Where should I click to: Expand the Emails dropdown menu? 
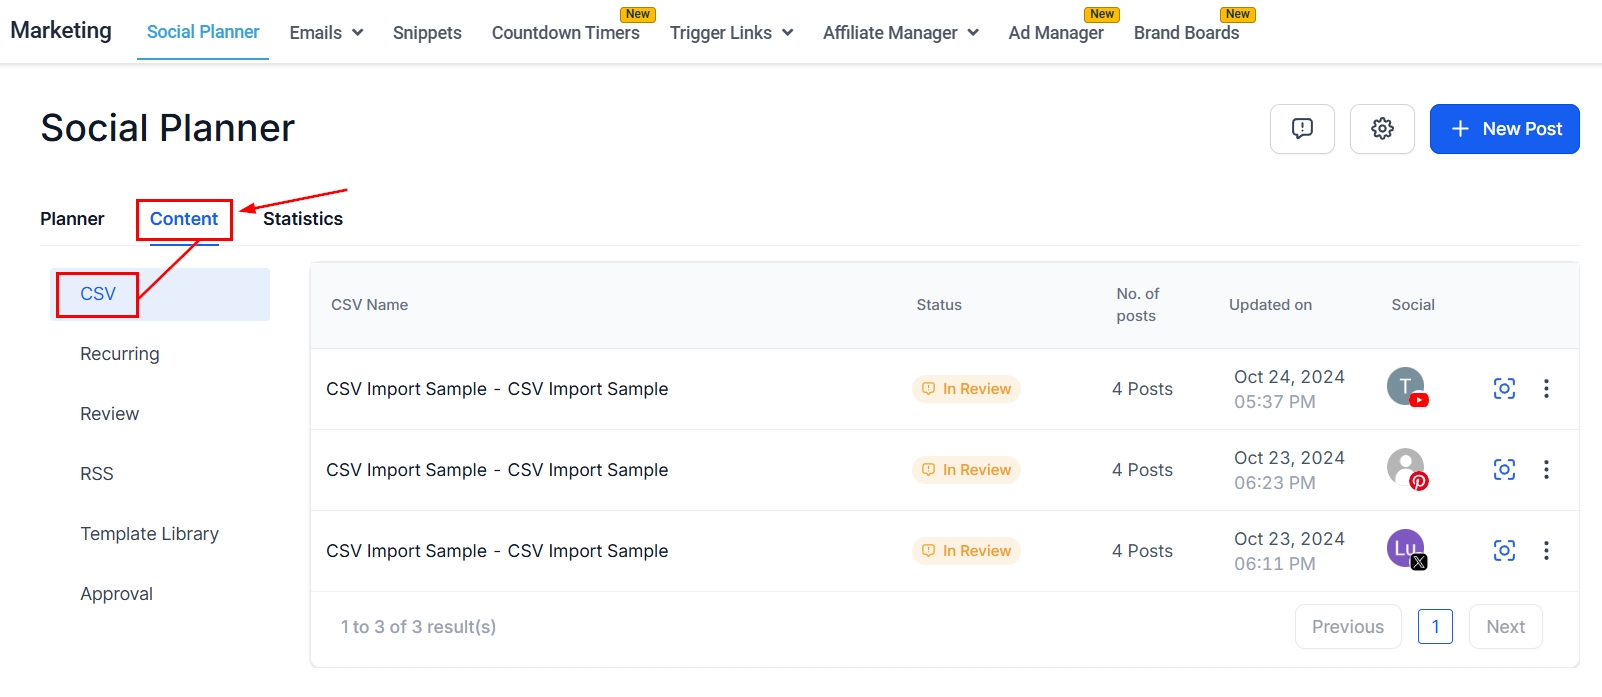tap(326, 33)
